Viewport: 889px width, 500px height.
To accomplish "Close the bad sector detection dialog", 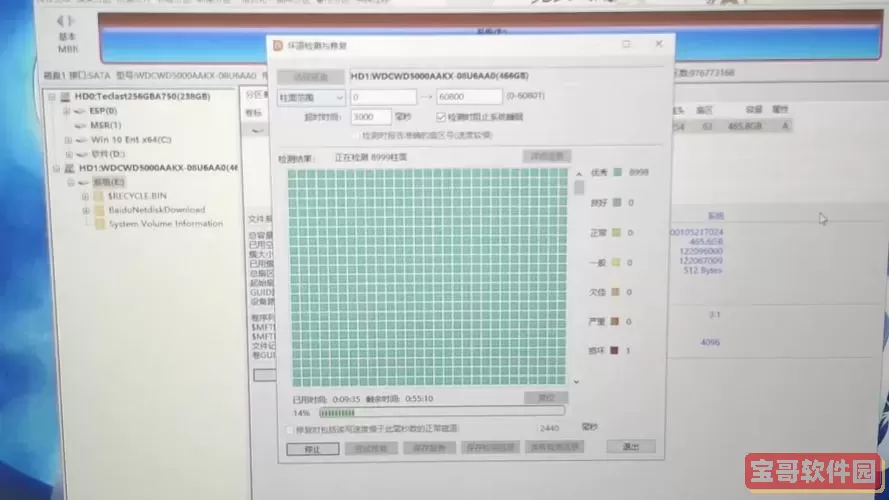I will point(658,43).
